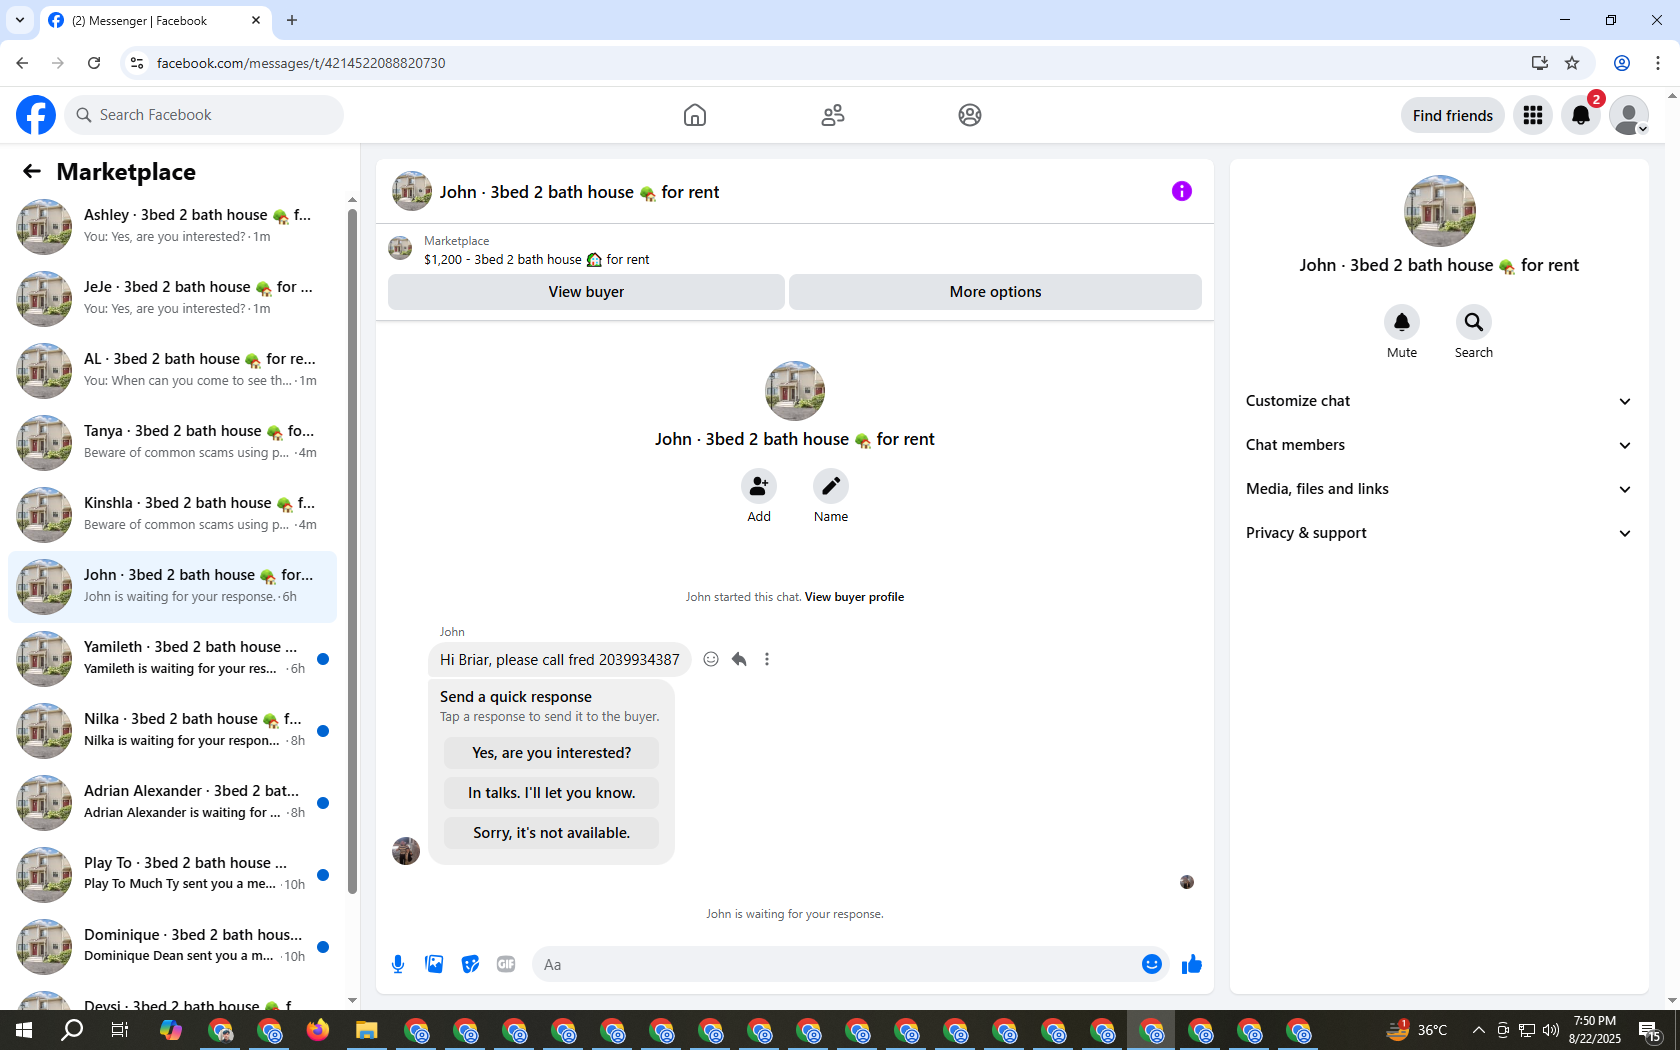The height and width of the screenshot is (1050, 1680).
Task: Open Dominique's conversation
Action: click(x=172, y=947)
